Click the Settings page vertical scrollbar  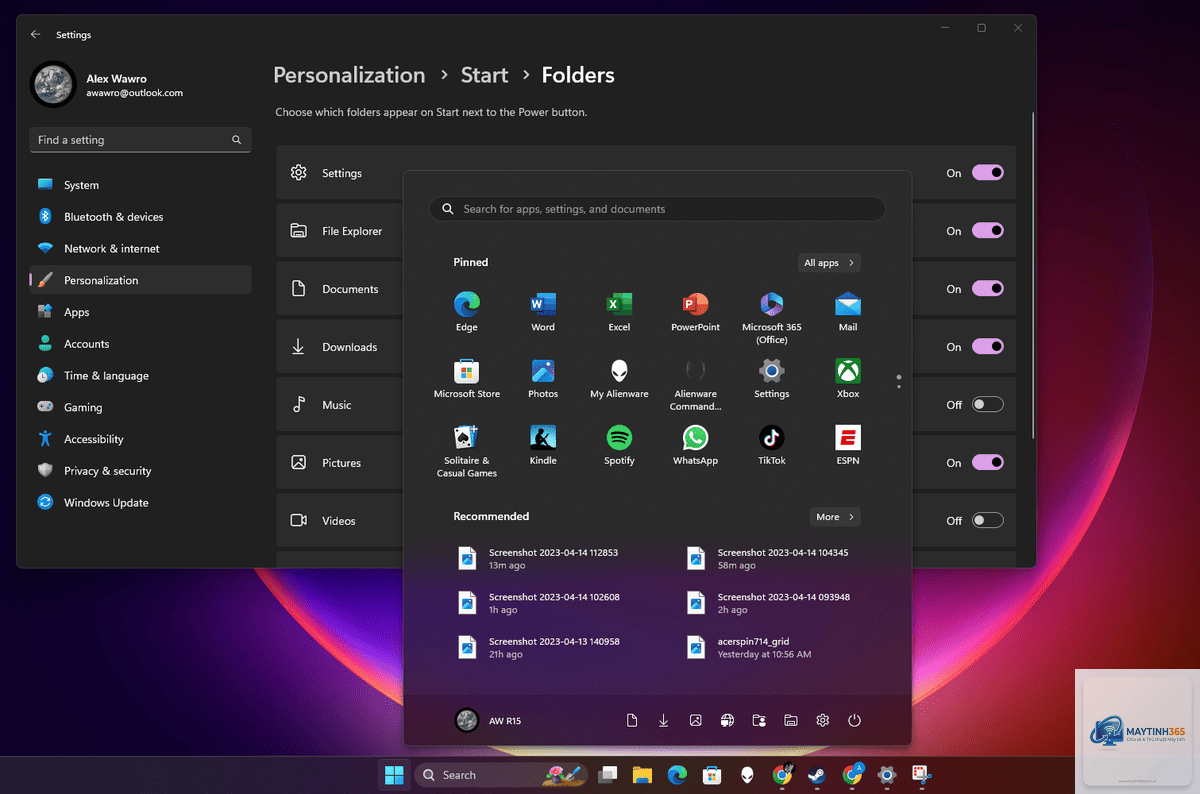(1032, 275)
